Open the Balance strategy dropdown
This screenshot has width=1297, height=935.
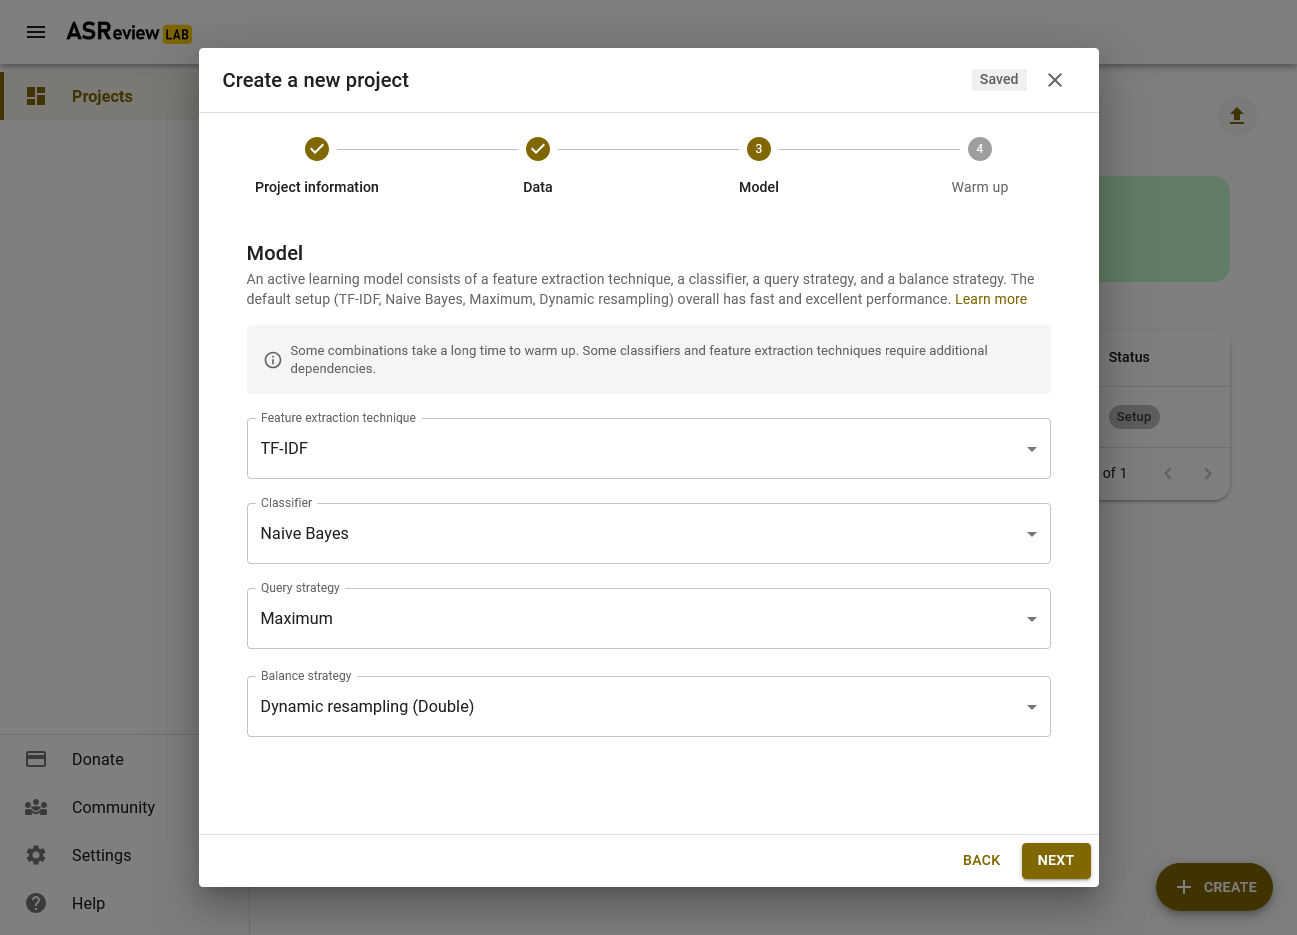[x=648, y=706]
